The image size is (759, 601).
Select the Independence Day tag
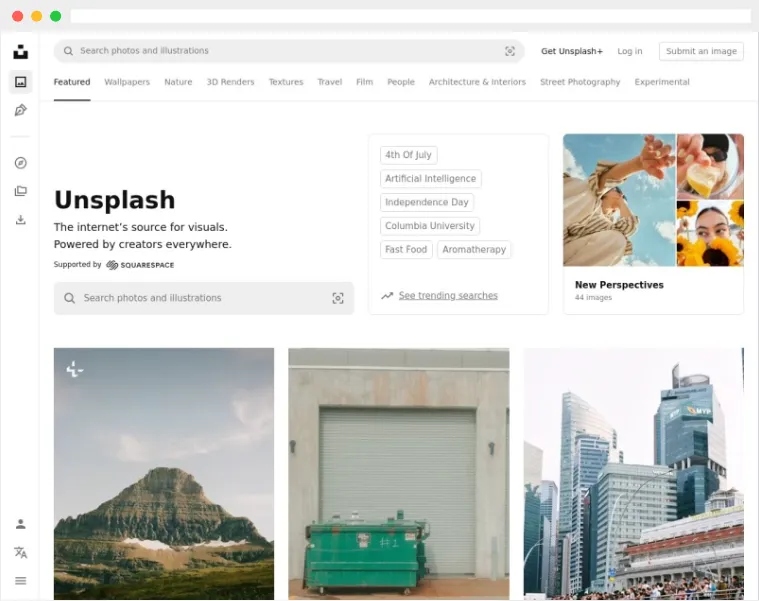(426, 202)
